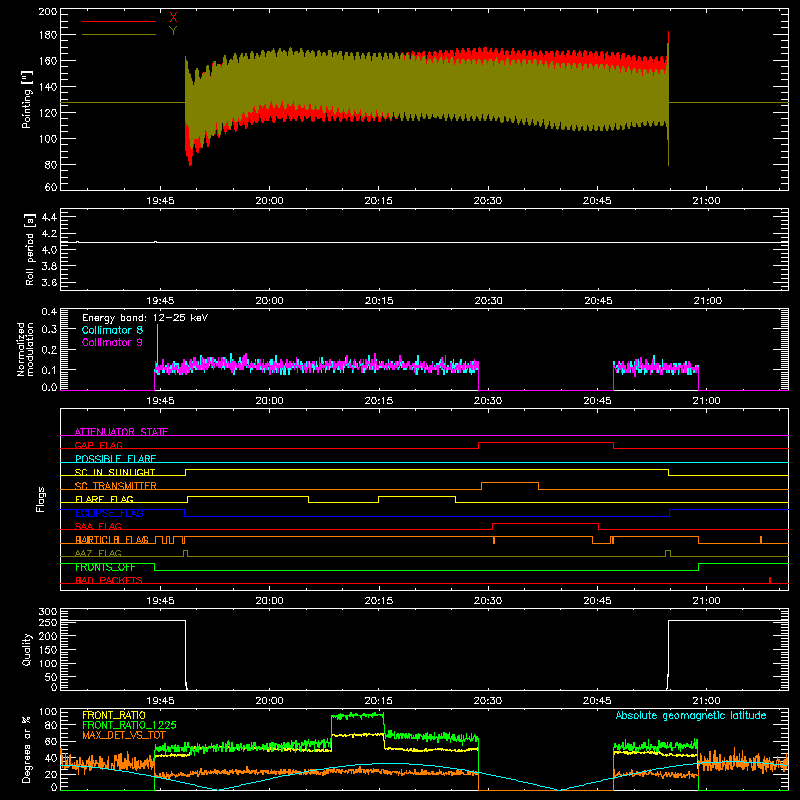Click 20:30 time label under modulation plot
The image size is (800, 800).
click(488, 401)
